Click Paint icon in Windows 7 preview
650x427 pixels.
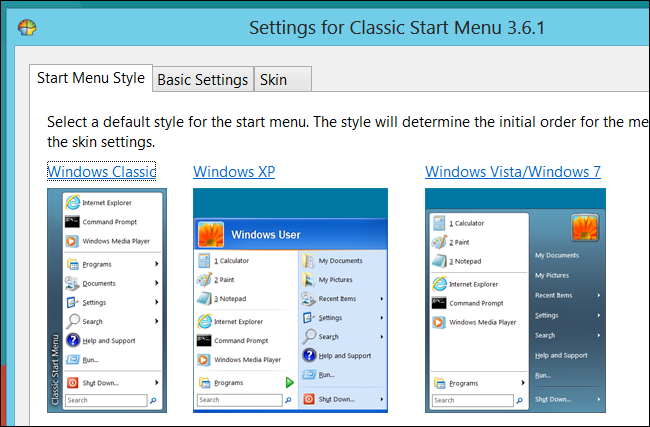point(439,242)
